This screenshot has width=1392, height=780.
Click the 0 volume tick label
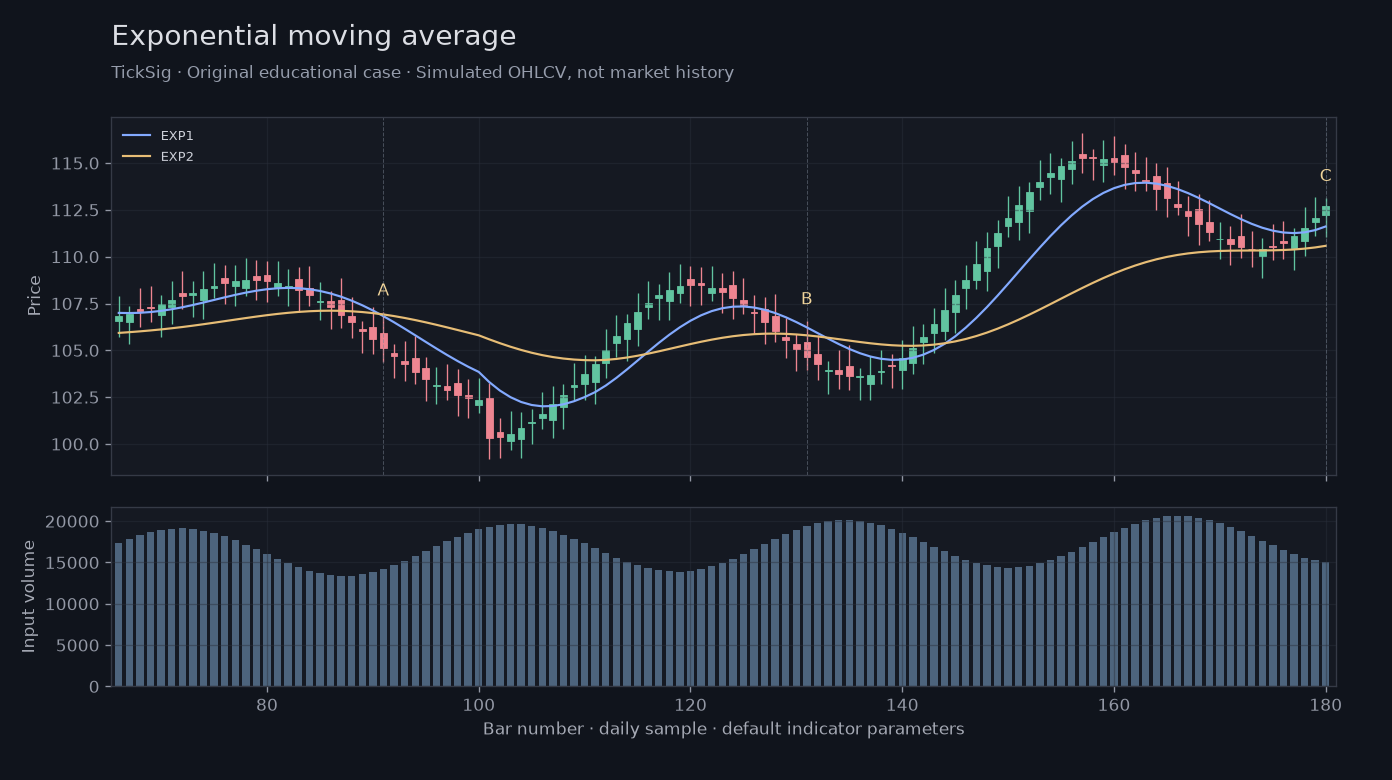[95, 687]
